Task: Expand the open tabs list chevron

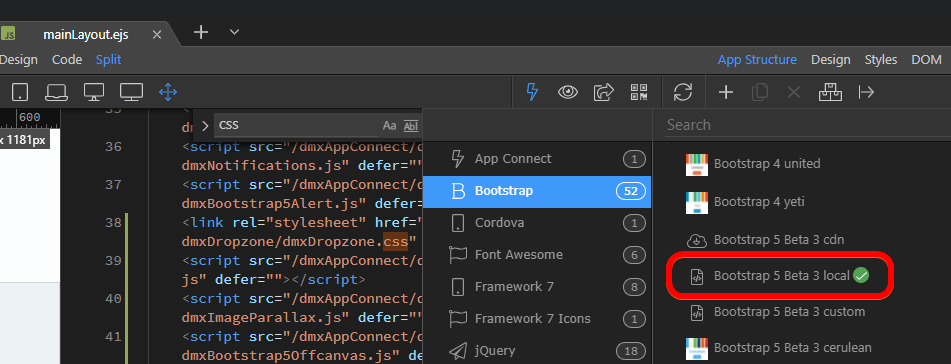Action: coord(235,32)
